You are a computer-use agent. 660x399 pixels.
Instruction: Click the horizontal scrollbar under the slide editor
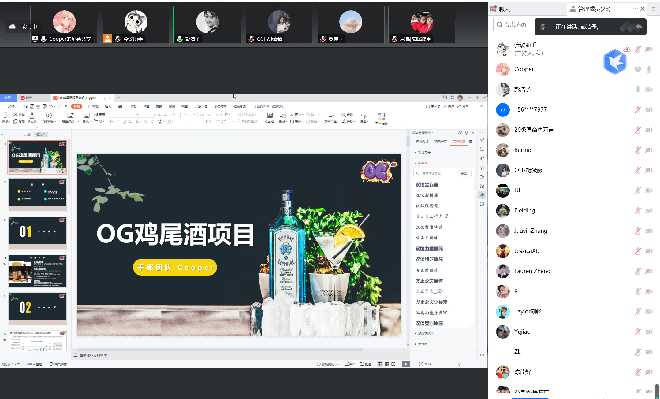[x=219, y=349]
